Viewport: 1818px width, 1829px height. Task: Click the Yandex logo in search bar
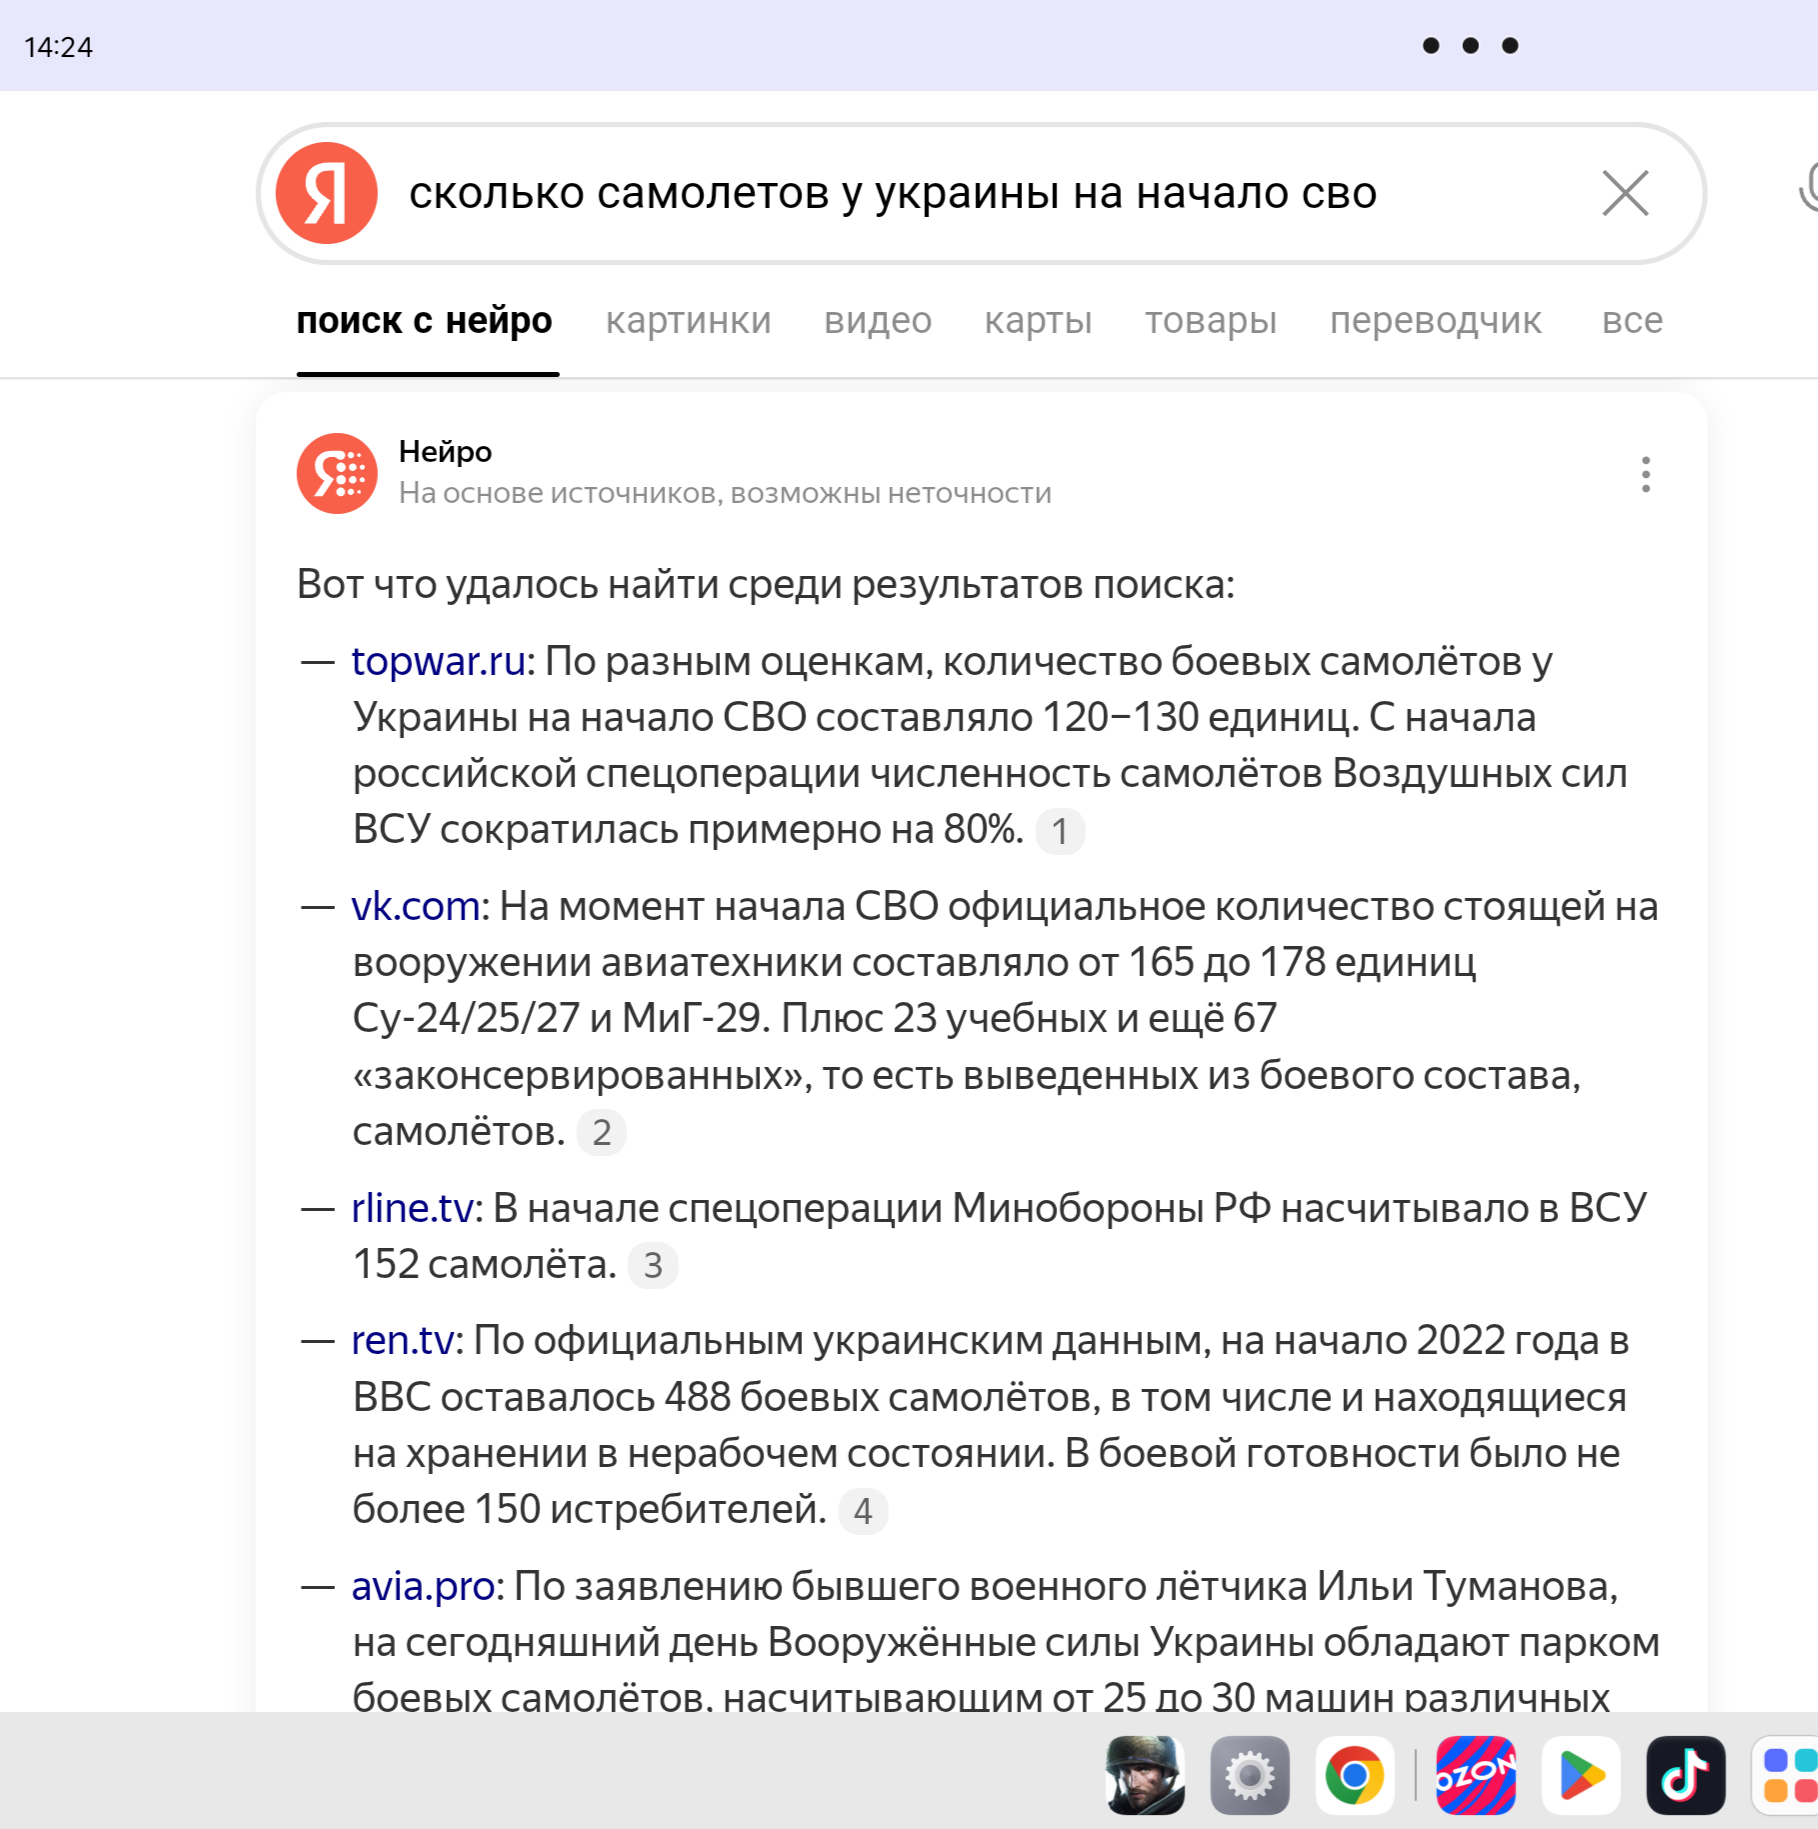[326, 193]
